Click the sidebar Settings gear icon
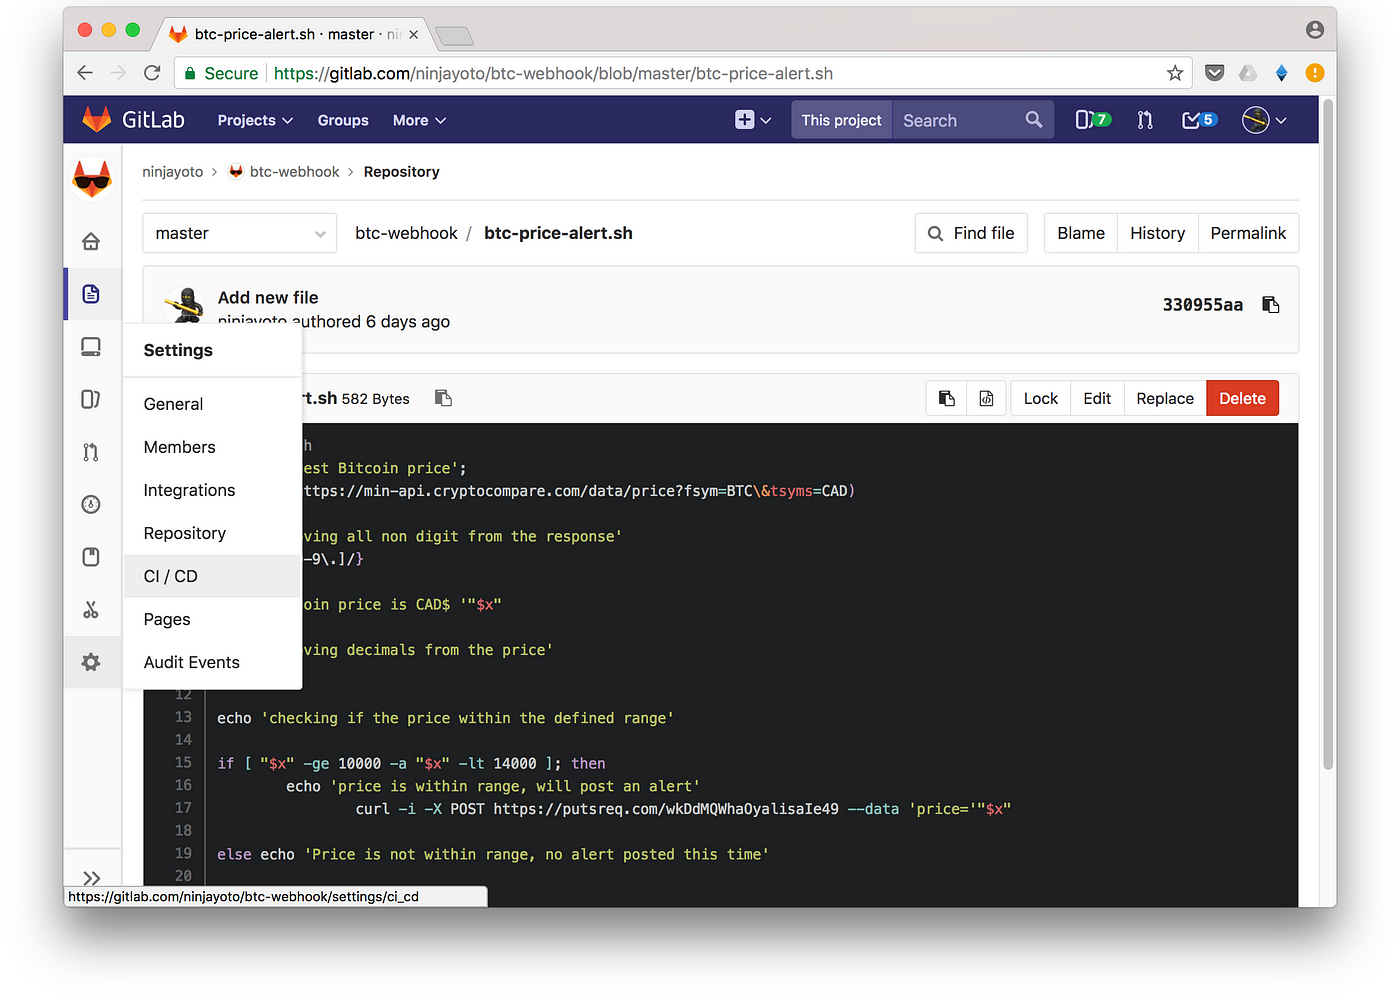Viewport: 1400px width, 998px height. click(x=91, y=662)
